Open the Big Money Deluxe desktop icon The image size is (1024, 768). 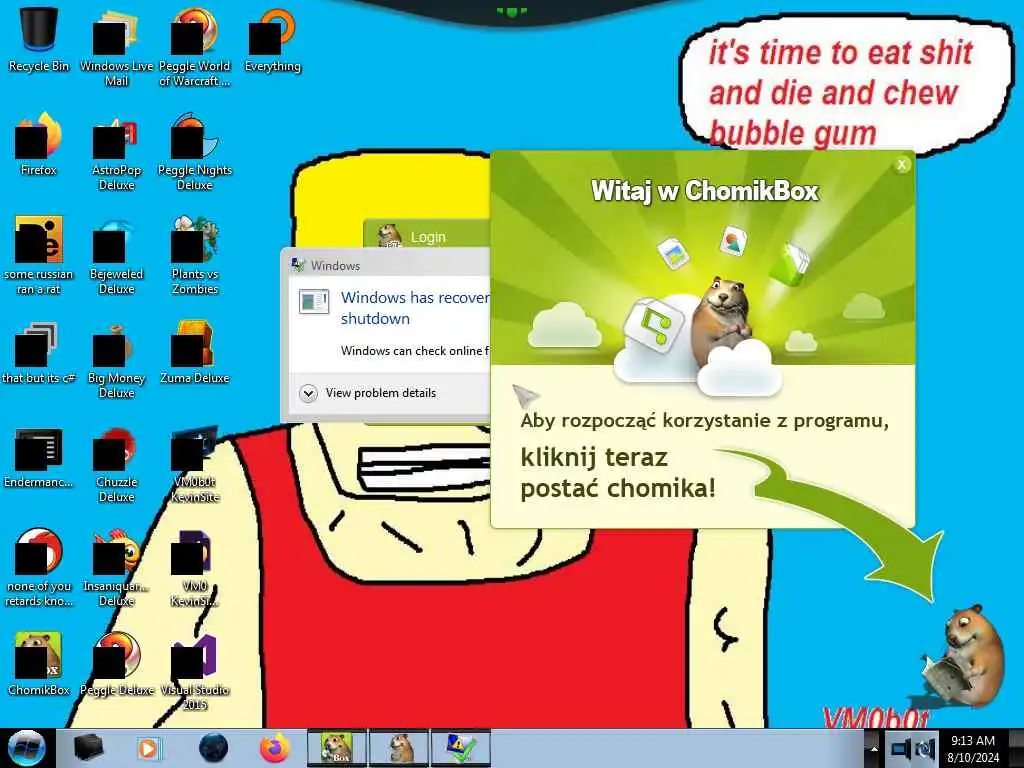[x=116, y=359]
